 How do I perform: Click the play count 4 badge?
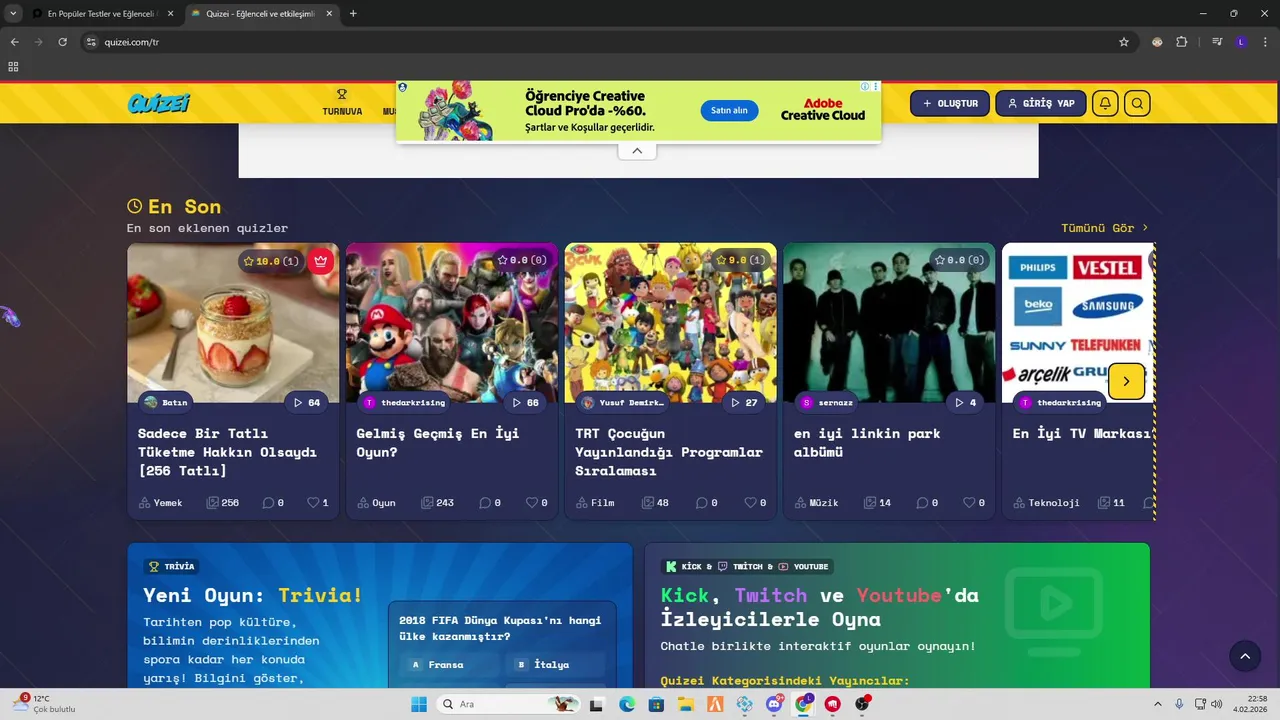tap(965, 402)
